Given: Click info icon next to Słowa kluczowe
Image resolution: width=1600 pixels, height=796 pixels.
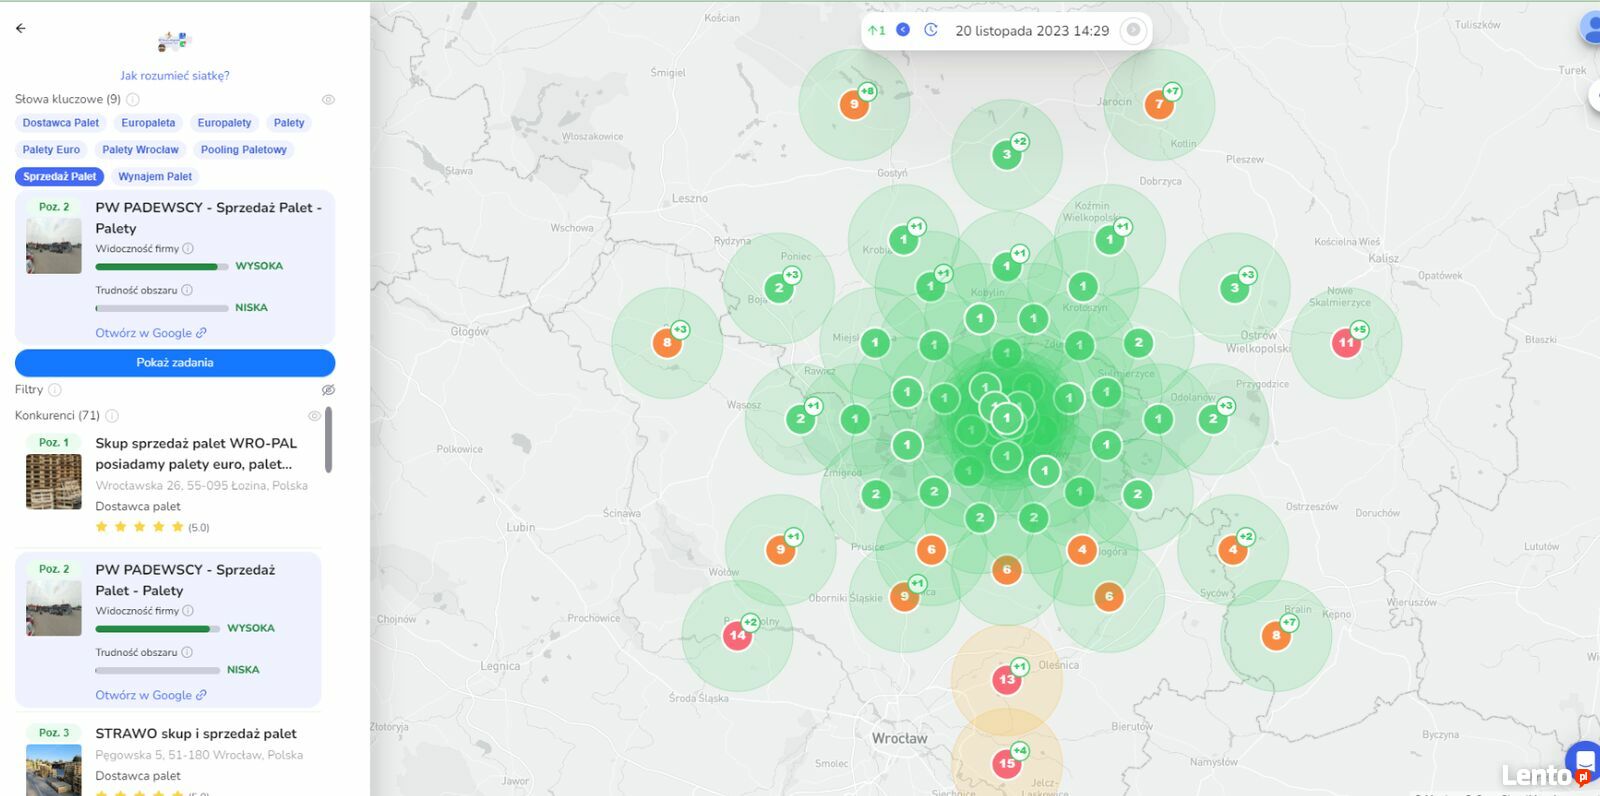Looking at the screenshot, I should tap(133, 99).
